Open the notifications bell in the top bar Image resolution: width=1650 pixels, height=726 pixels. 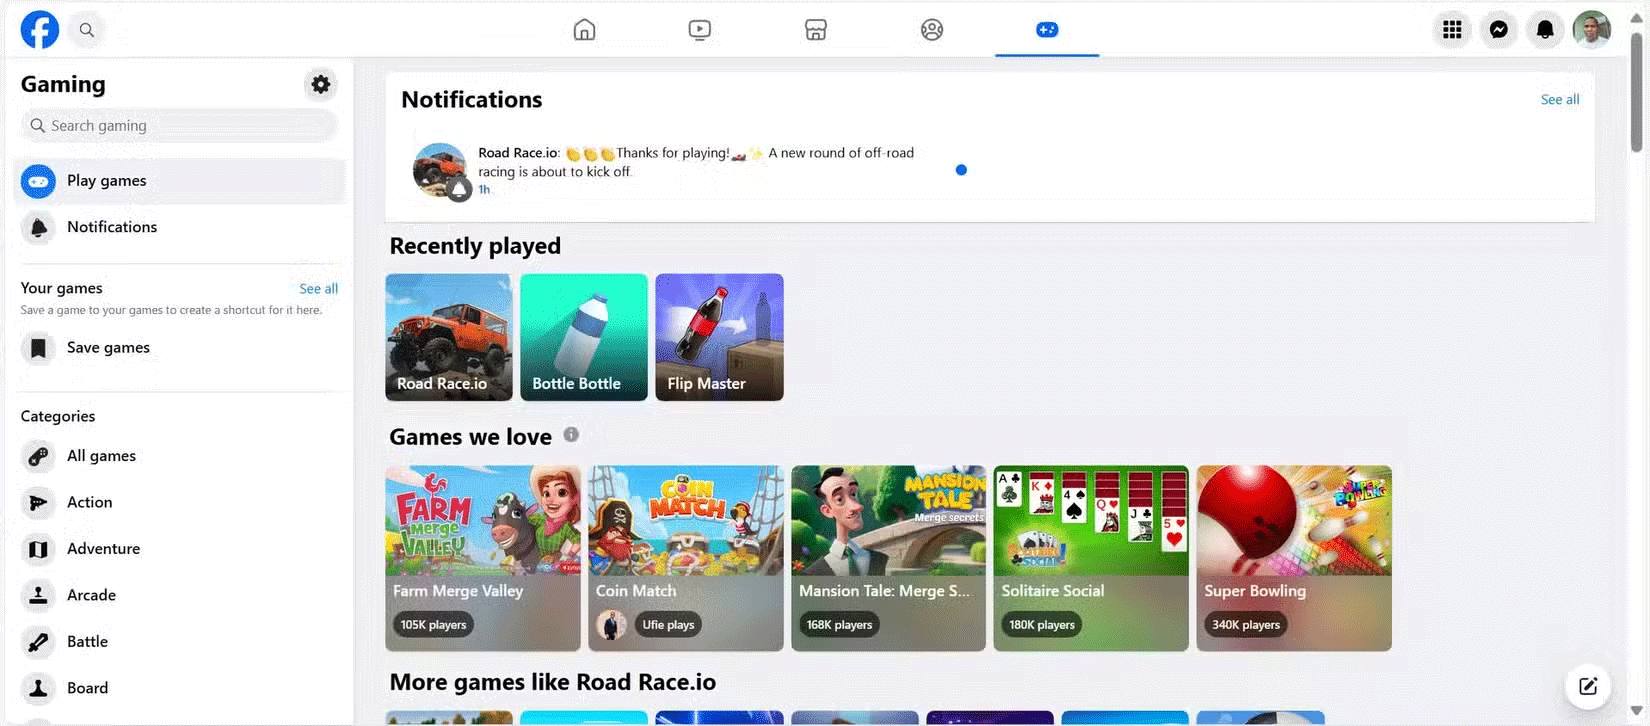click(1545, 30)
